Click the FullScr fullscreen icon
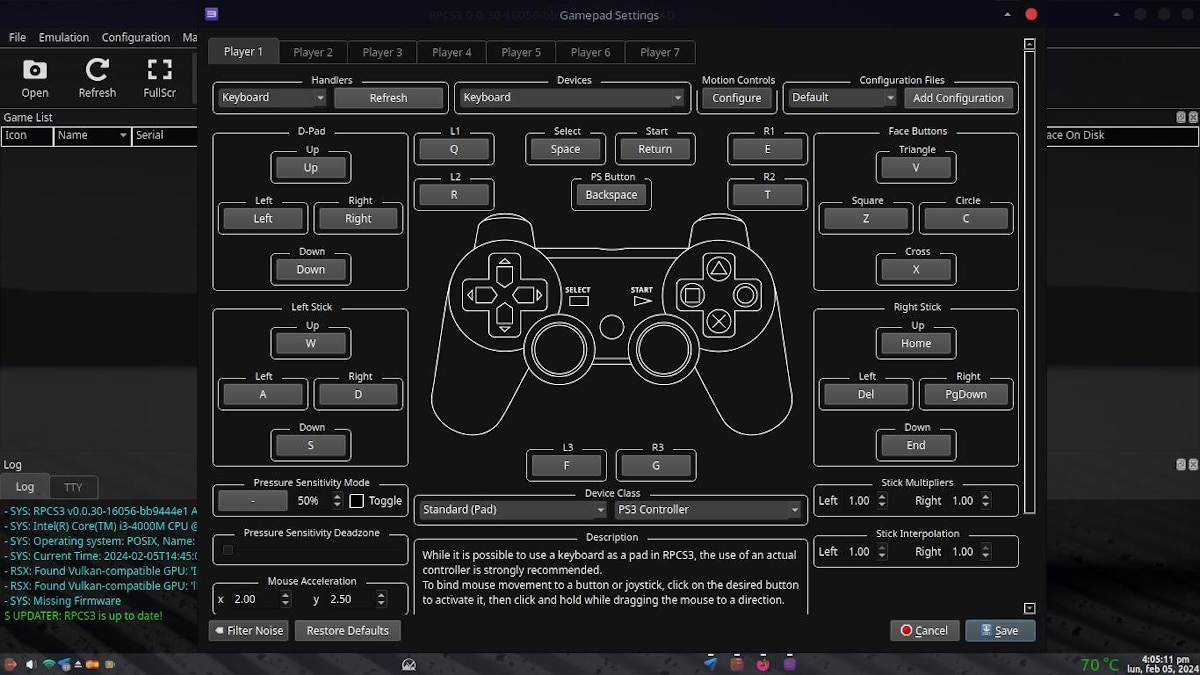This screenshot has height=675, width=1200. (159, 78)
